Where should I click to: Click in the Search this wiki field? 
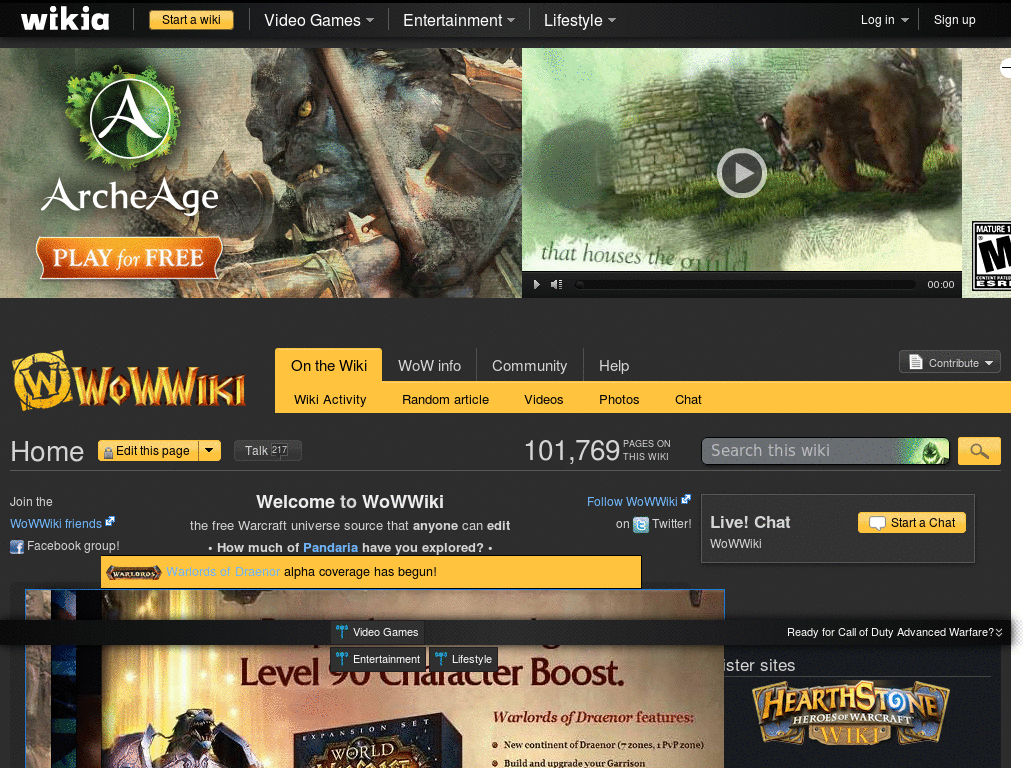(825, 451)
